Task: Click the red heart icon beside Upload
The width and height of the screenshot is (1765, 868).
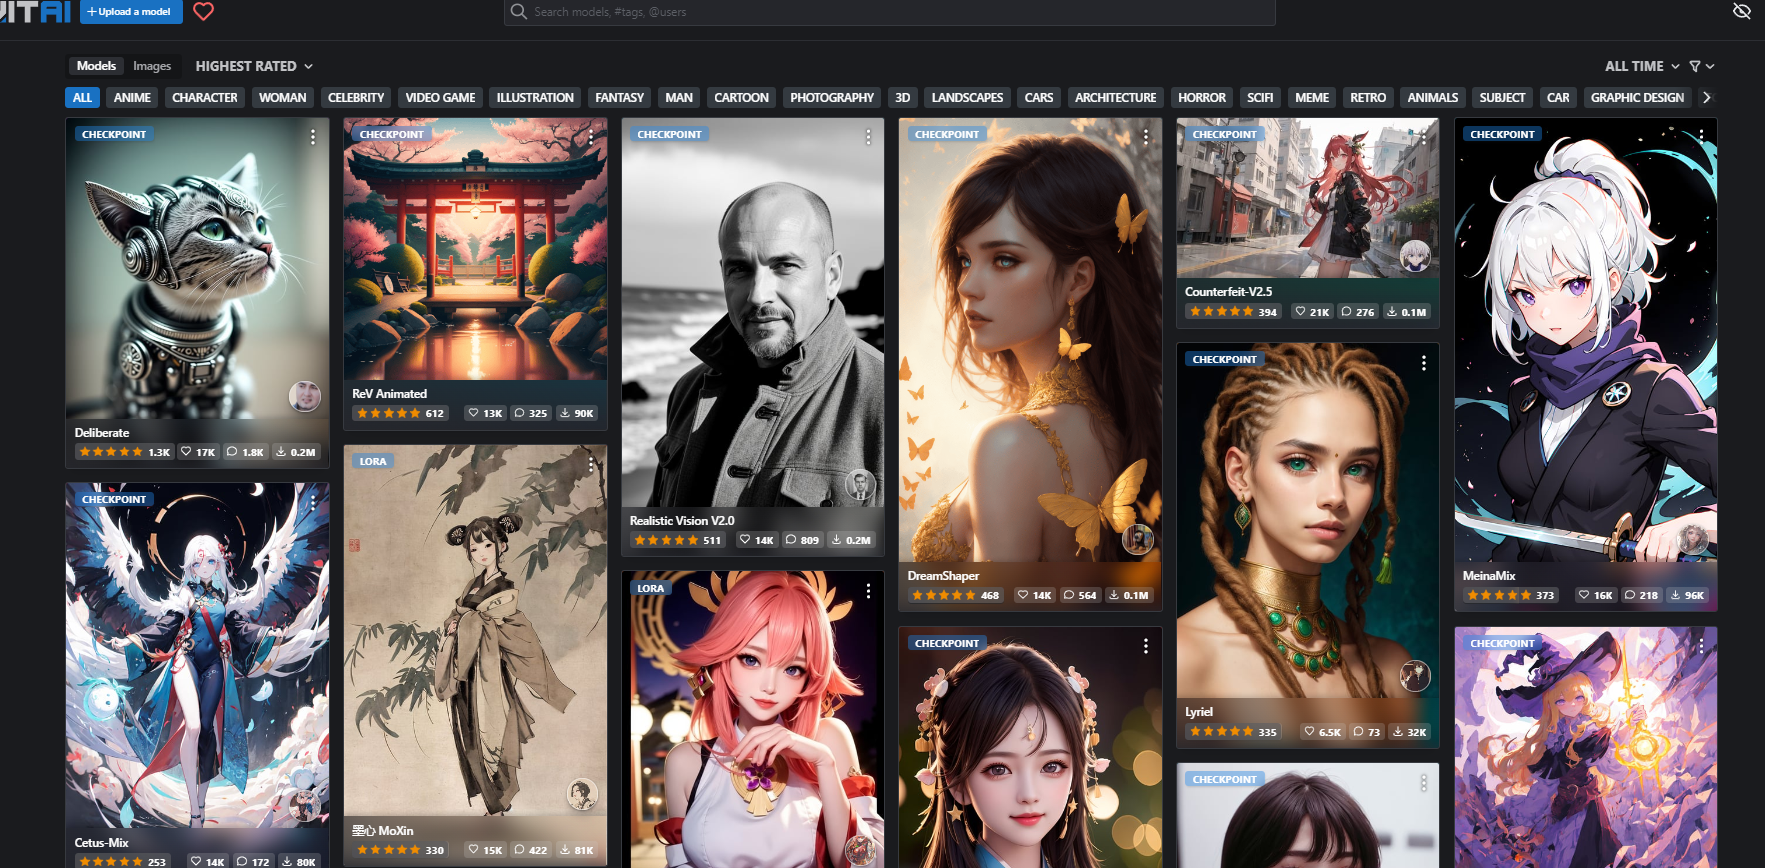Action: click(x=203, y=12)
